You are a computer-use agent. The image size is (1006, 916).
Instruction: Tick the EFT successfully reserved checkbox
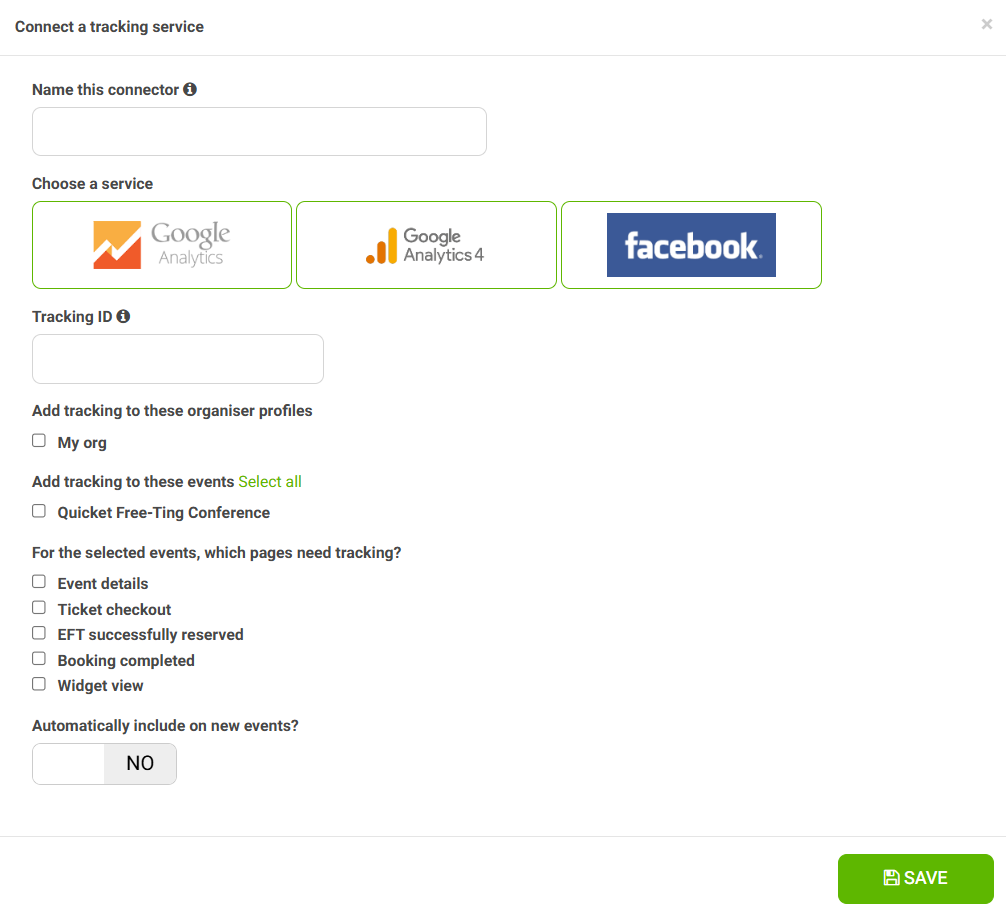click(39, 633)
